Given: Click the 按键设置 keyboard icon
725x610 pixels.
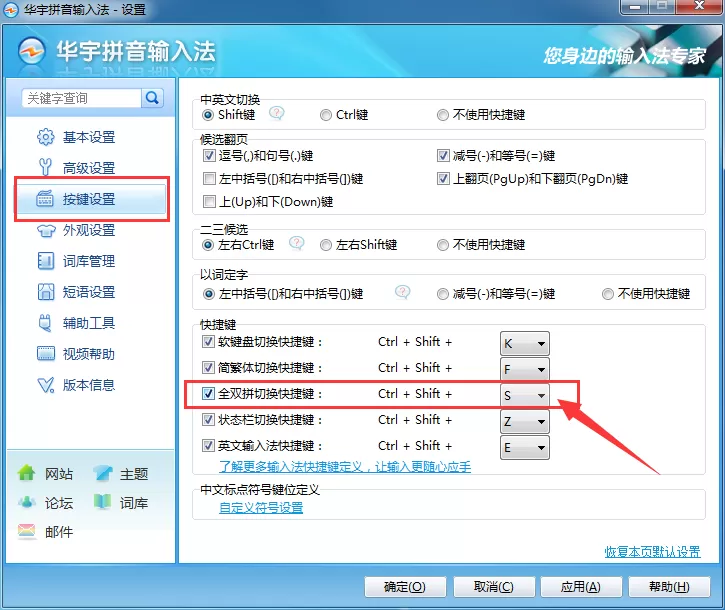Looking at the screenshot, I should (x=45, y=199).
